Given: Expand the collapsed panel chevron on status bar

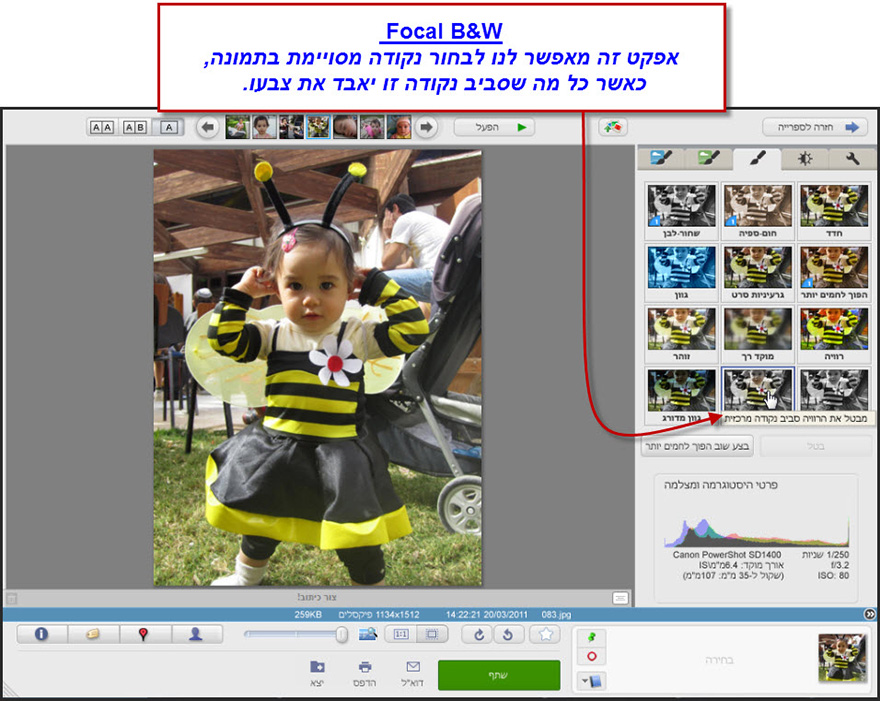Looking at the screenshot, I should click(870, 612).
